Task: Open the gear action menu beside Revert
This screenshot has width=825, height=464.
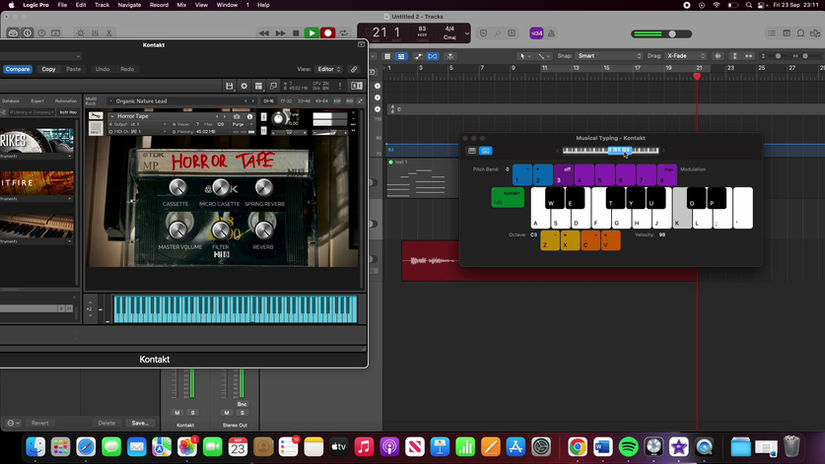Action: coord(13,423)
